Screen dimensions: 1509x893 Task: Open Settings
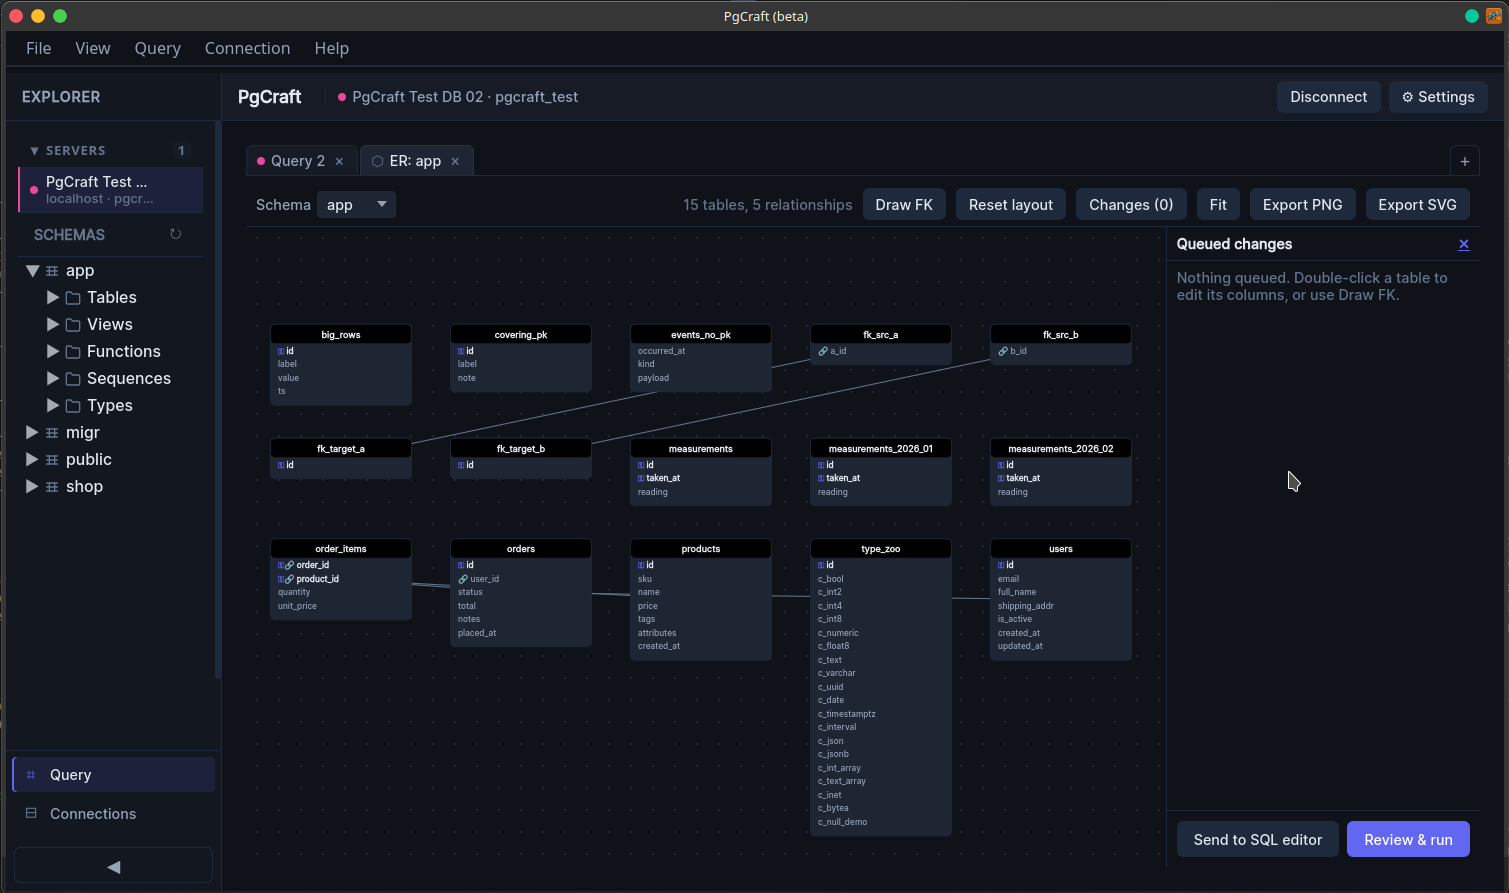pos(1438,97)
